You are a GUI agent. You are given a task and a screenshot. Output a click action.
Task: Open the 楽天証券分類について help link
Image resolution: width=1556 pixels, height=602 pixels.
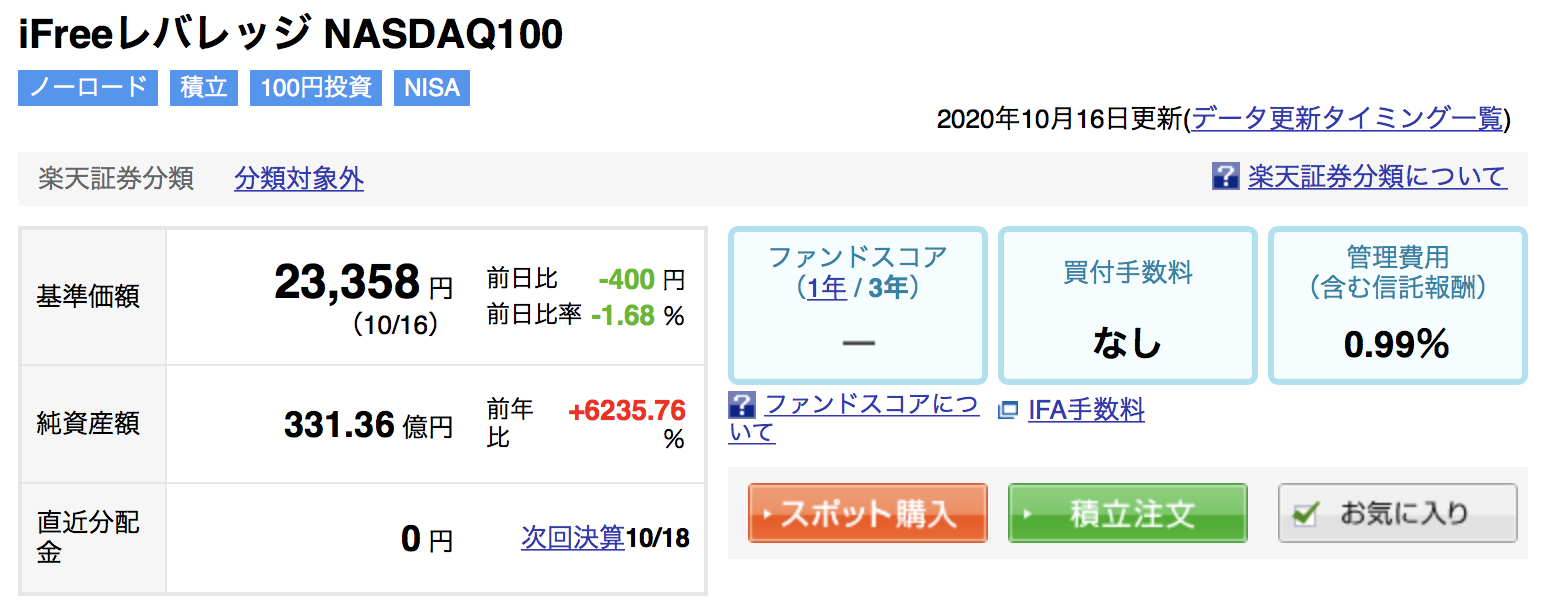[x=1377, y=177]
